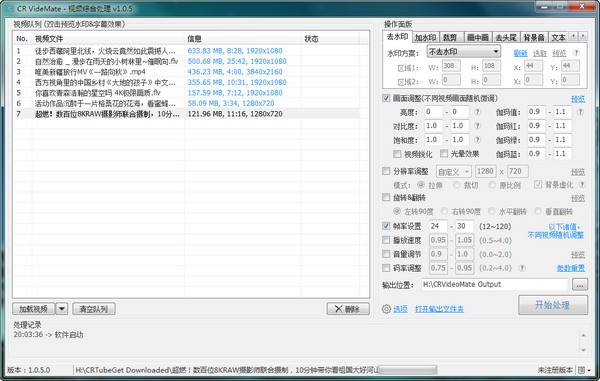The image size is (600, 381).
Task: Click the 刷新 link in watermark row
Action: (x=520, y=53)
